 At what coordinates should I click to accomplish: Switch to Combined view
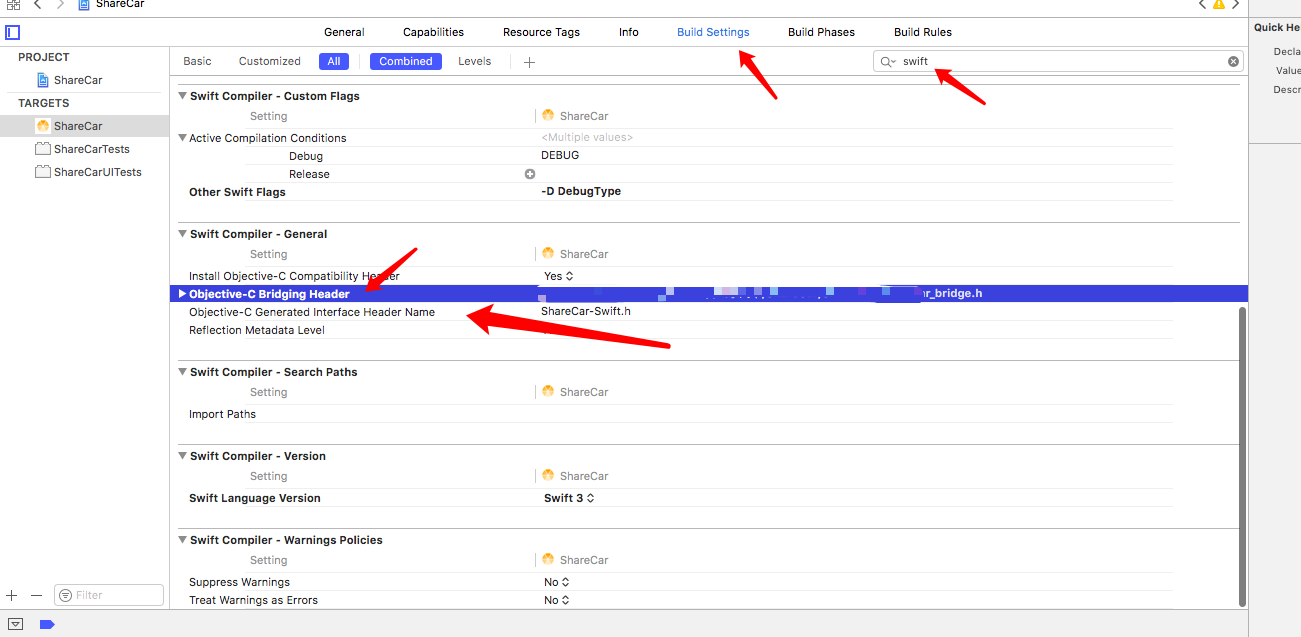coord(406,61)
